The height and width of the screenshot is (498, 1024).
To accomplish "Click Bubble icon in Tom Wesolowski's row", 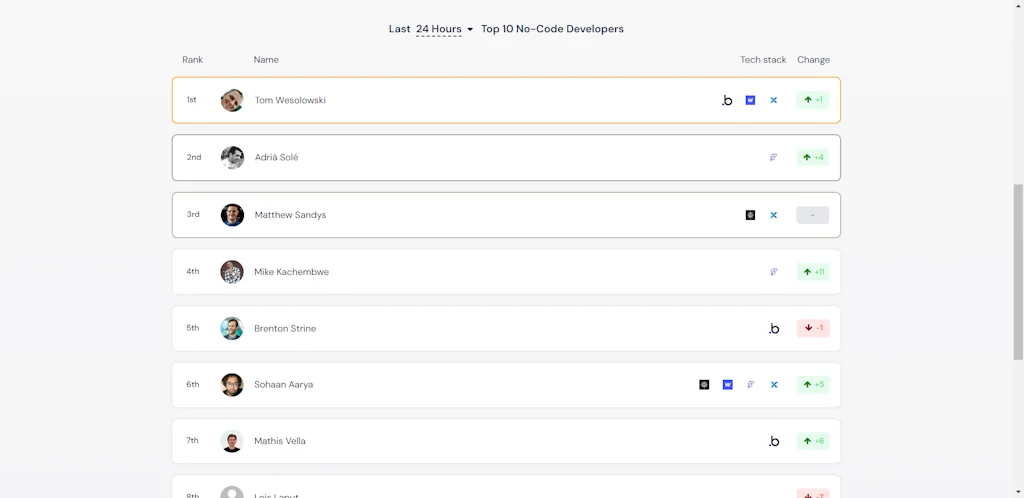I will coord(727,101).
